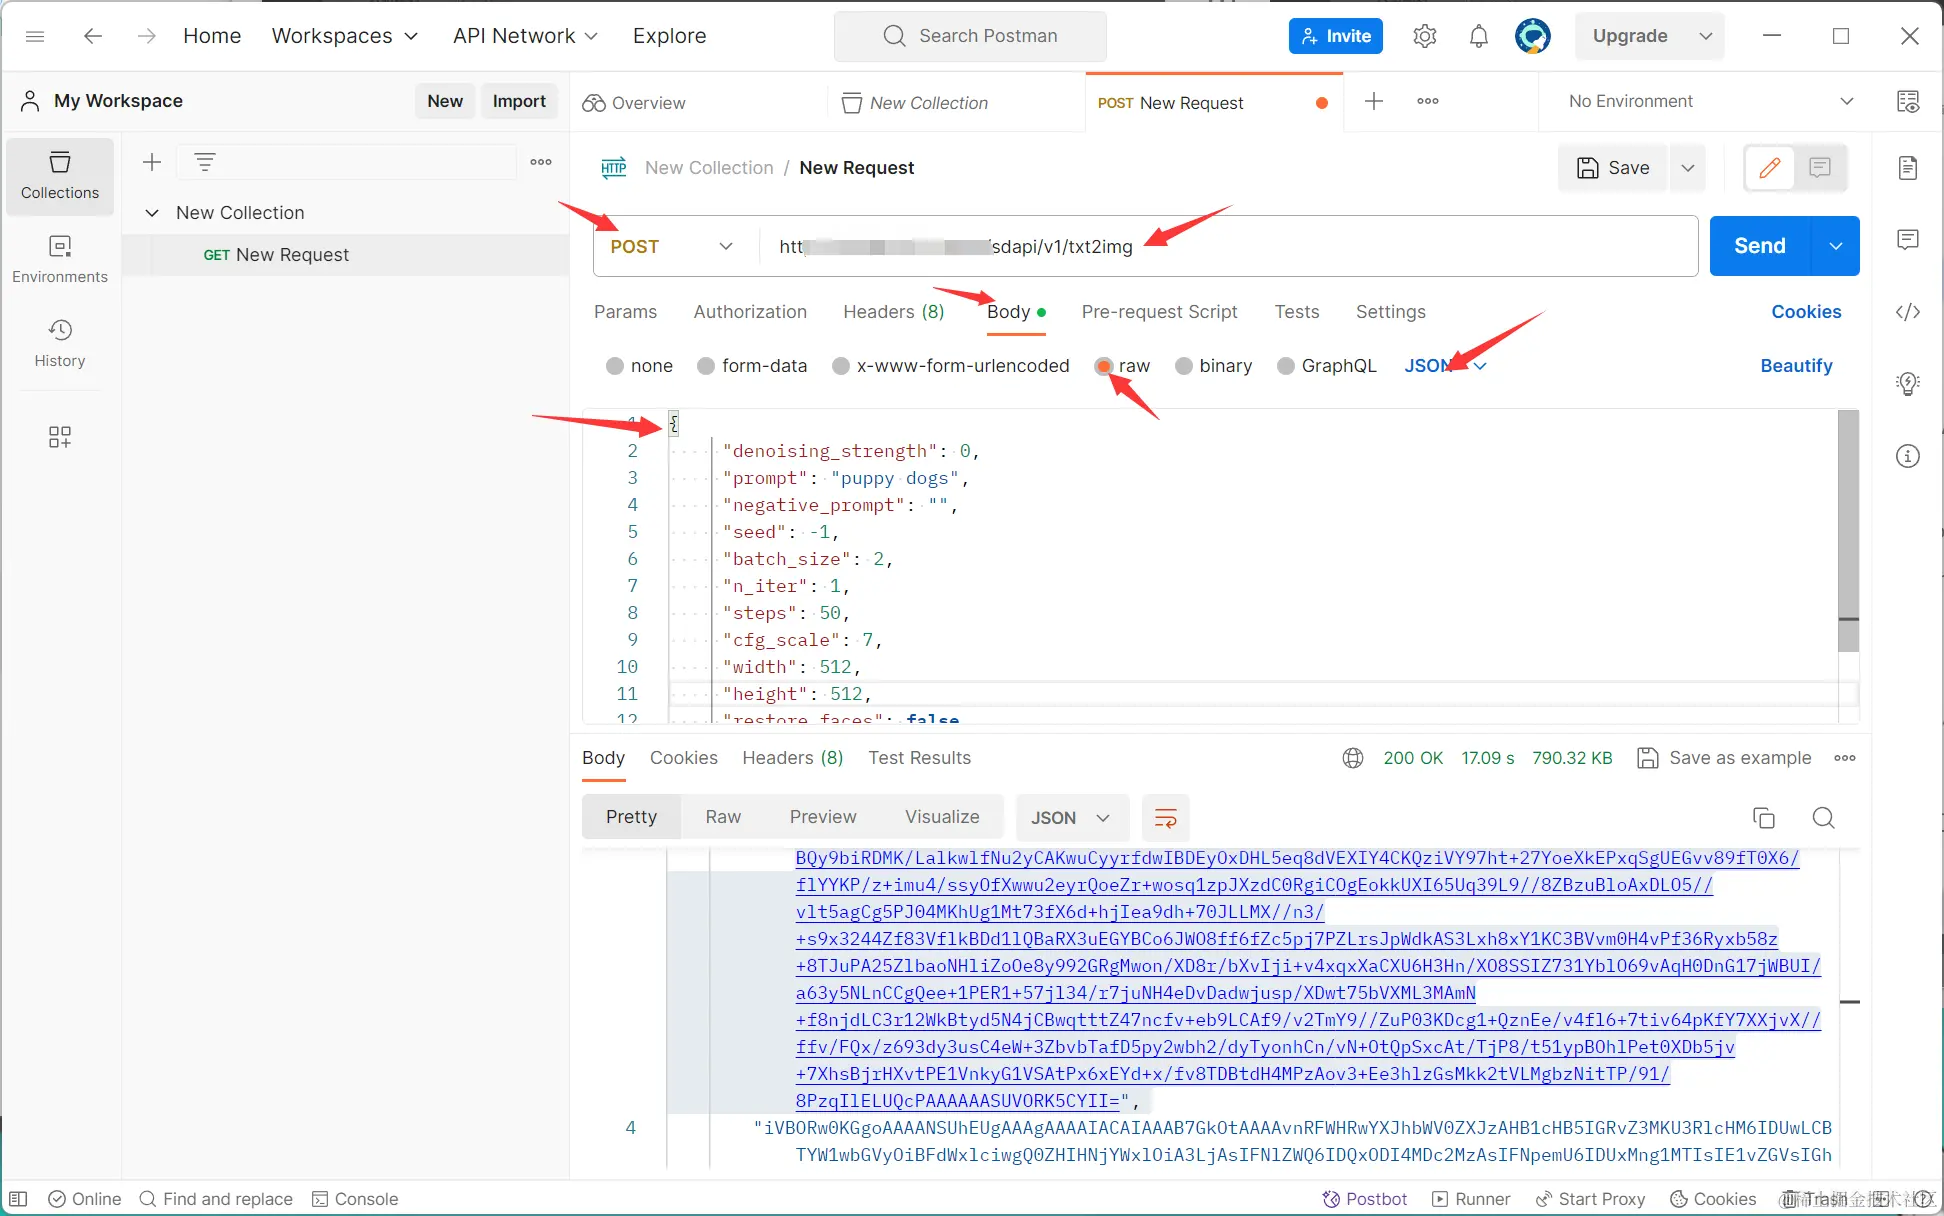Image resolution: width=1944 pixels, height=1216 pixels.
Task: Switch to edit mode pencil icon
Action: pos(1770,168)
